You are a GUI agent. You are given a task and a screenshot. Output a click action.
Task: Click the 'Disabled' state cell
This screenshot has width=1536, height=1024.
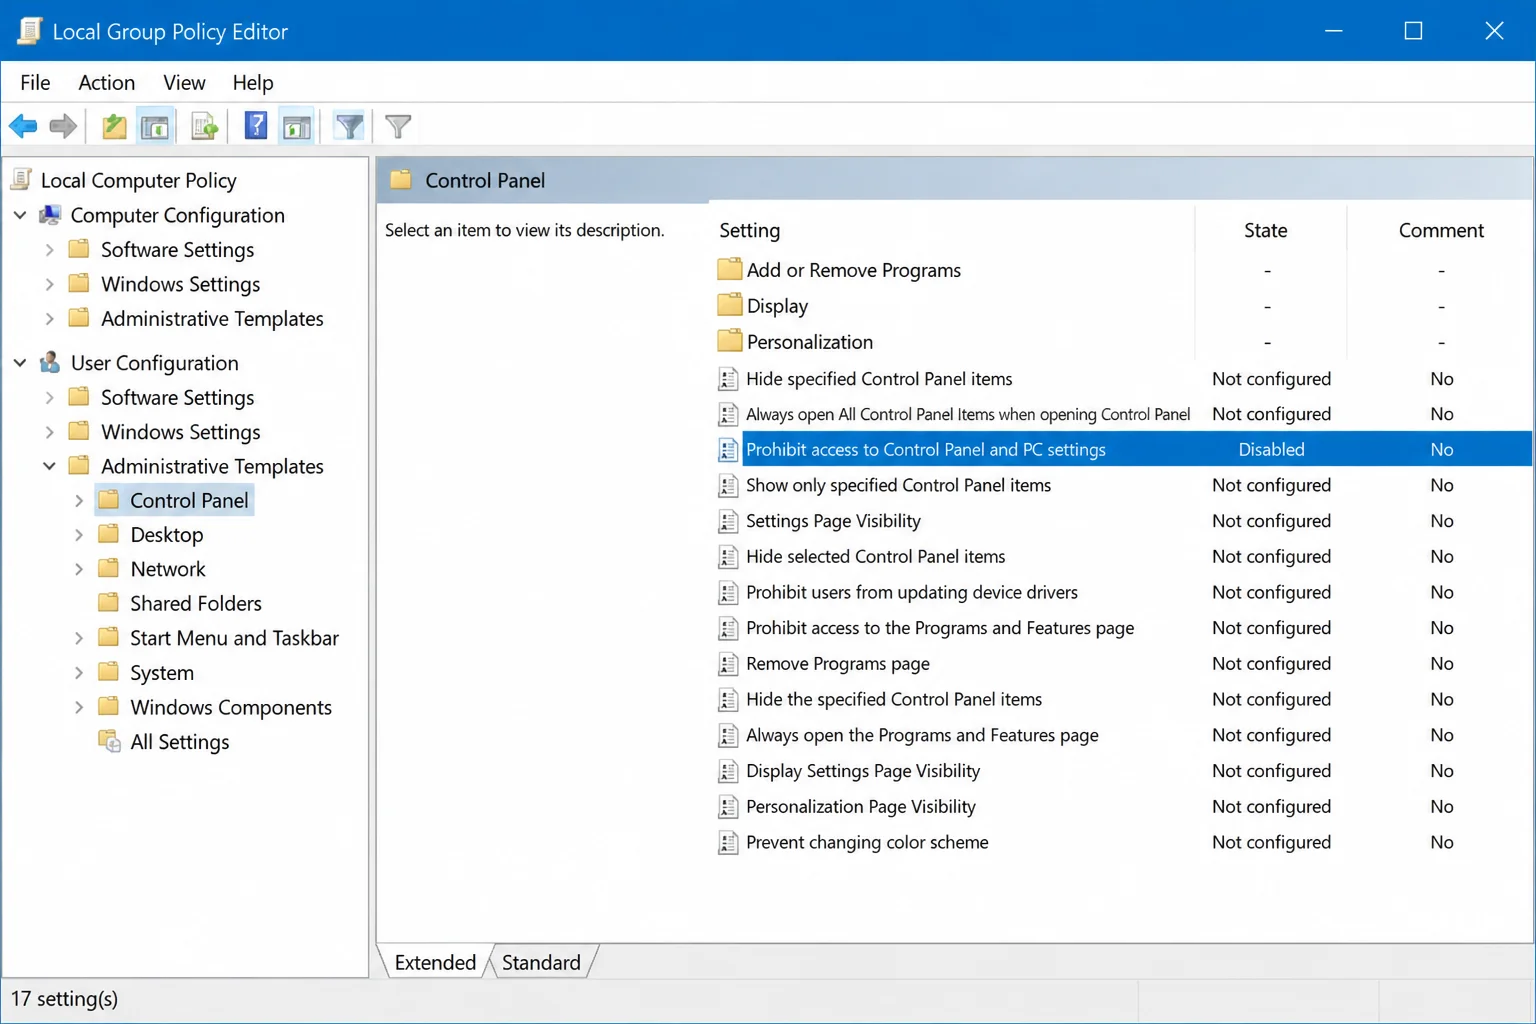pyautogui.click(x=1271, y=449)
